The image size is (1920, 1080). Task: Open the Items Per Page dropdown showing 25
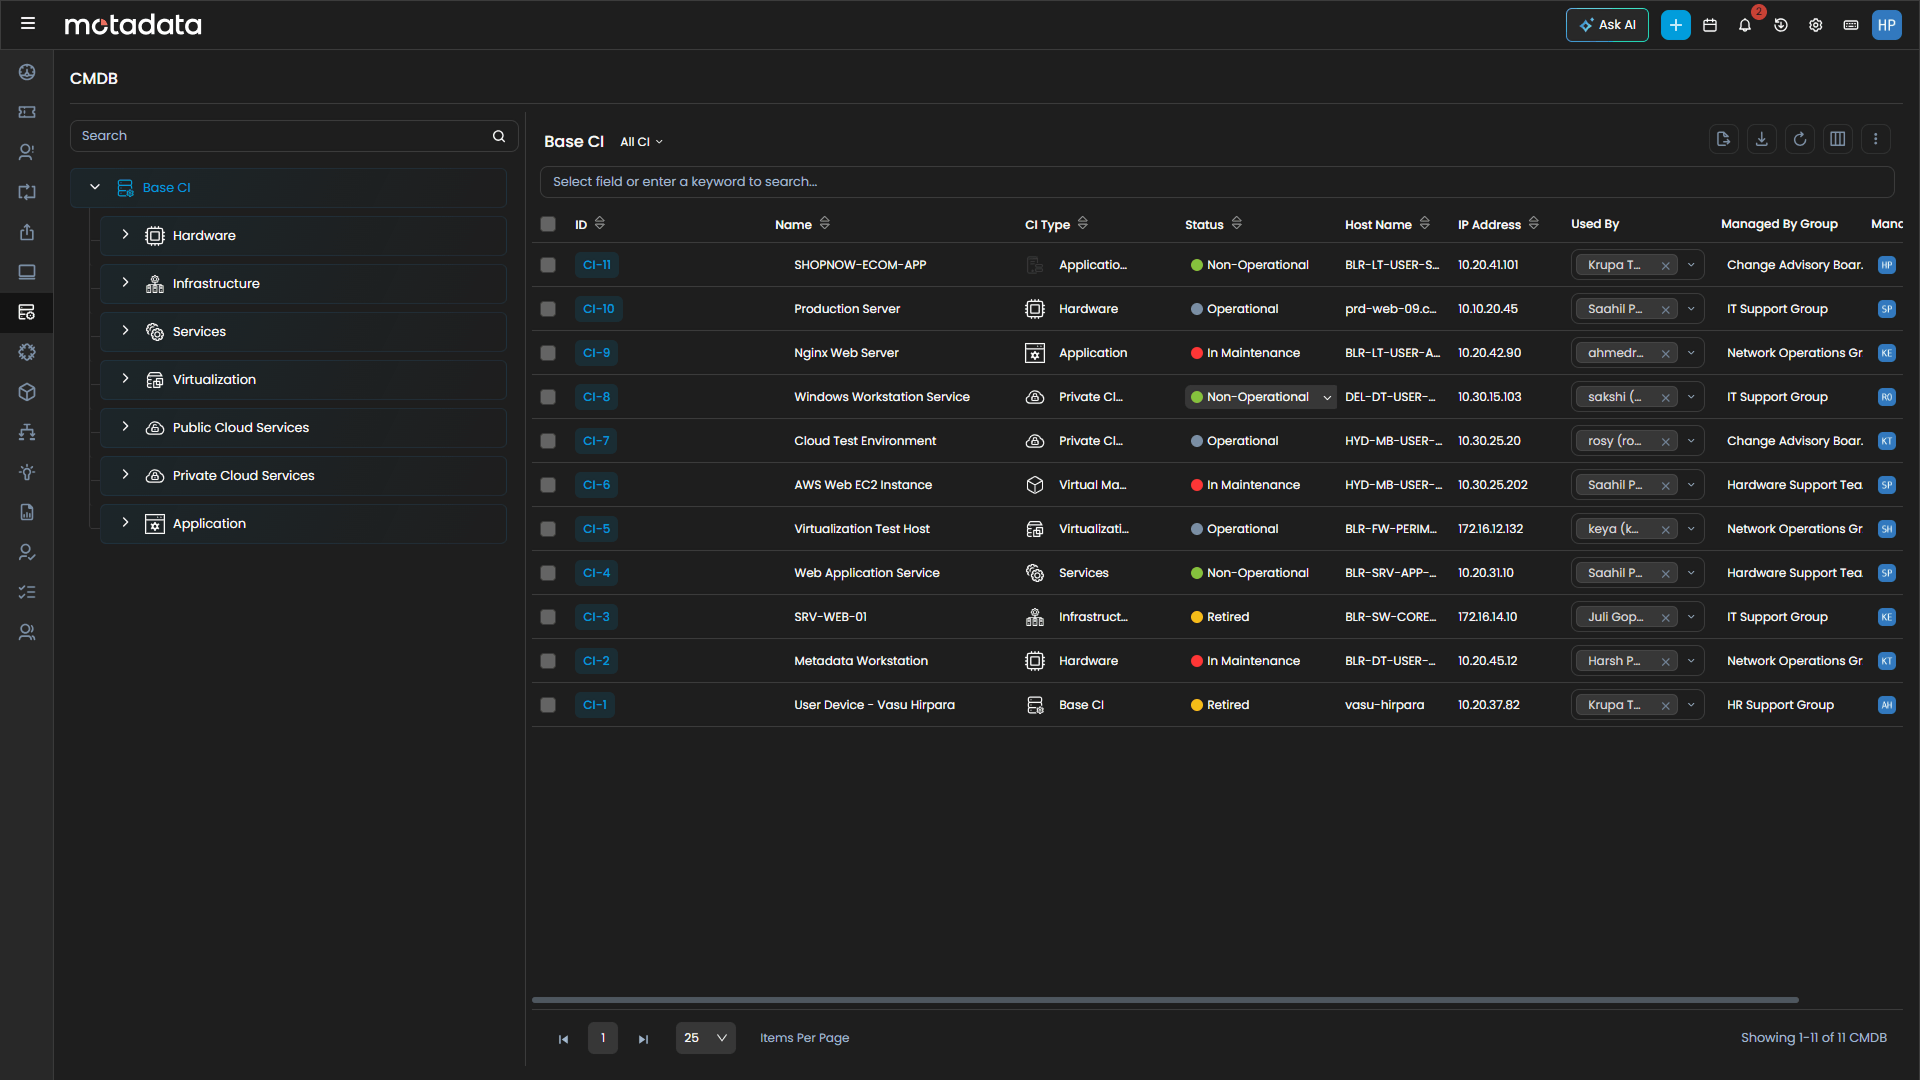coord(705,1038)
